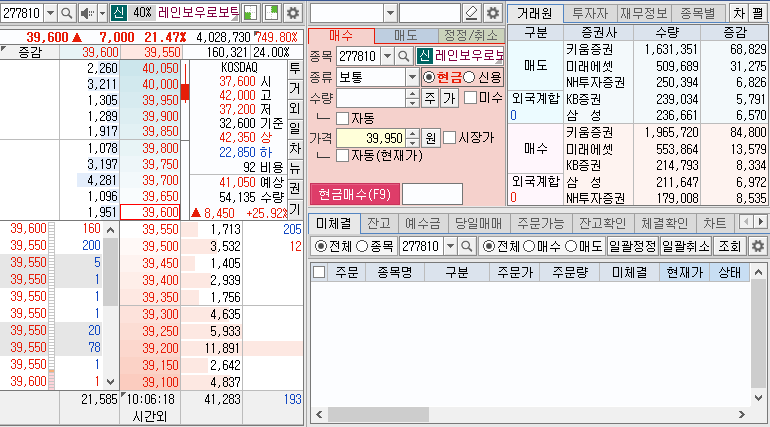The height and width of the screenshot is (427, 770).
Task: Expand the speaker options dropdown arrow
Action: tap(102, 13)
